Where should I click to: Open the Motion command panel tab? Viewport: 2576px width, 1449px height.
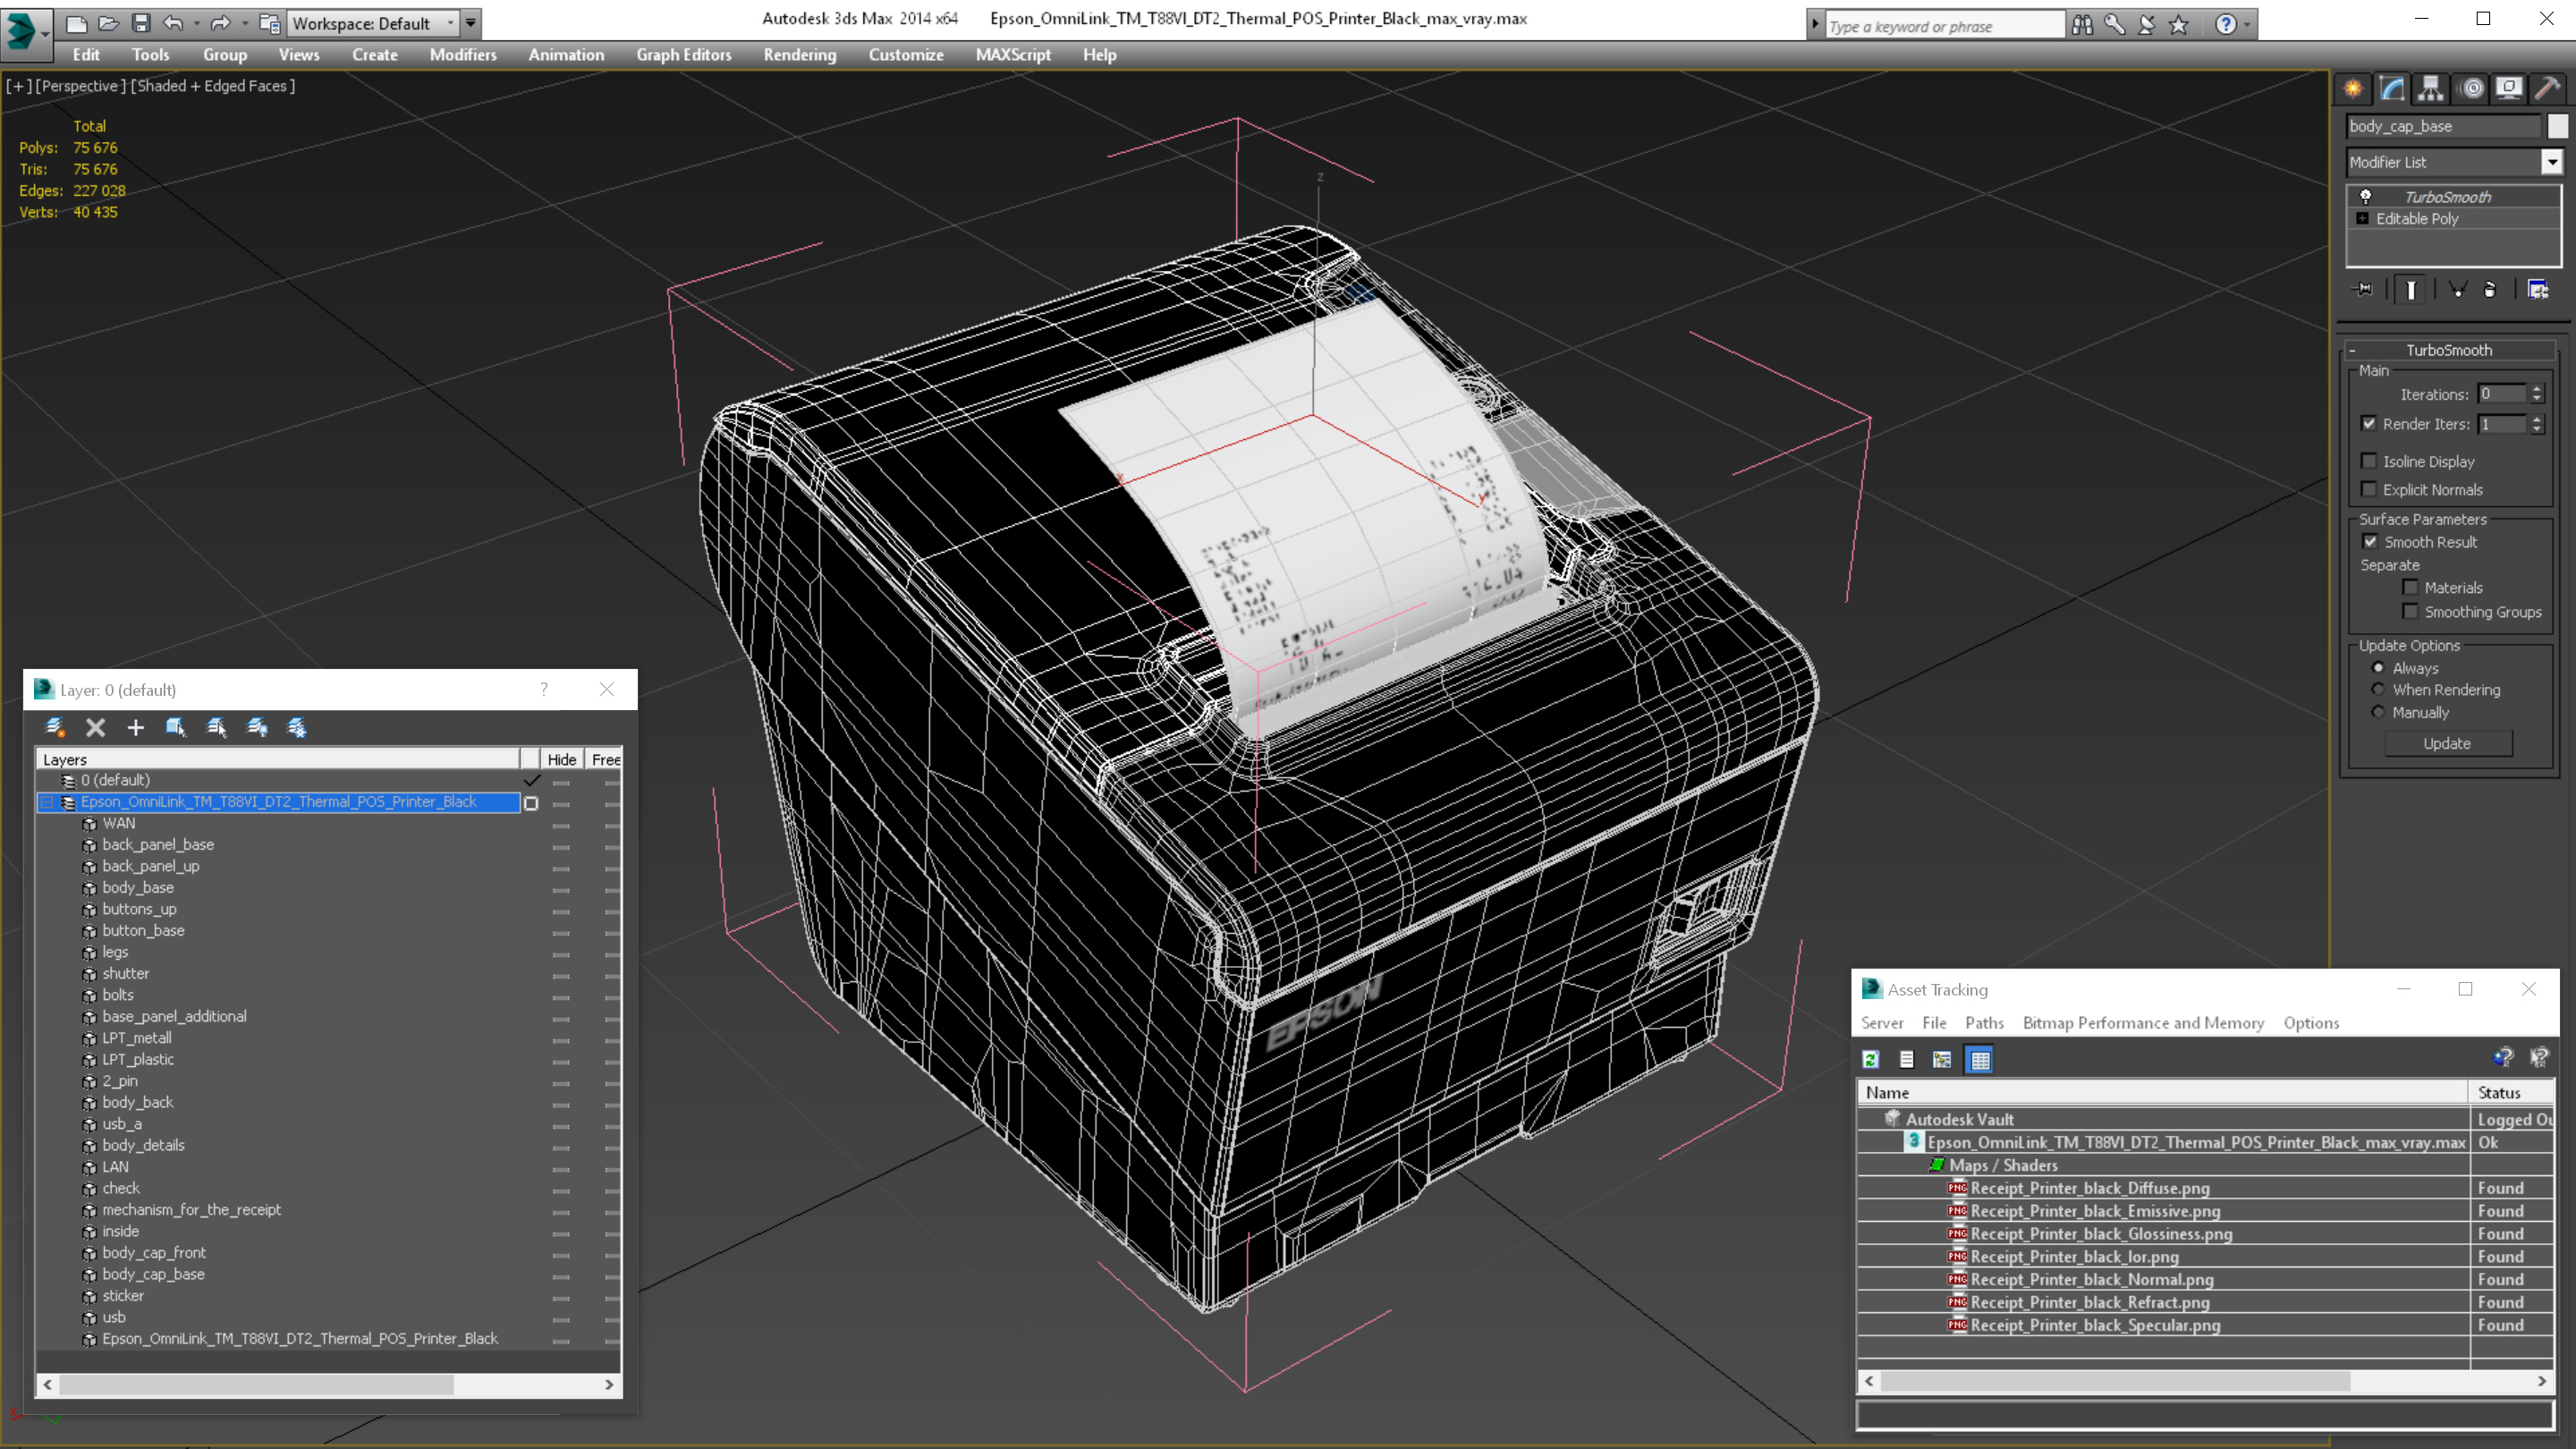2471,88
